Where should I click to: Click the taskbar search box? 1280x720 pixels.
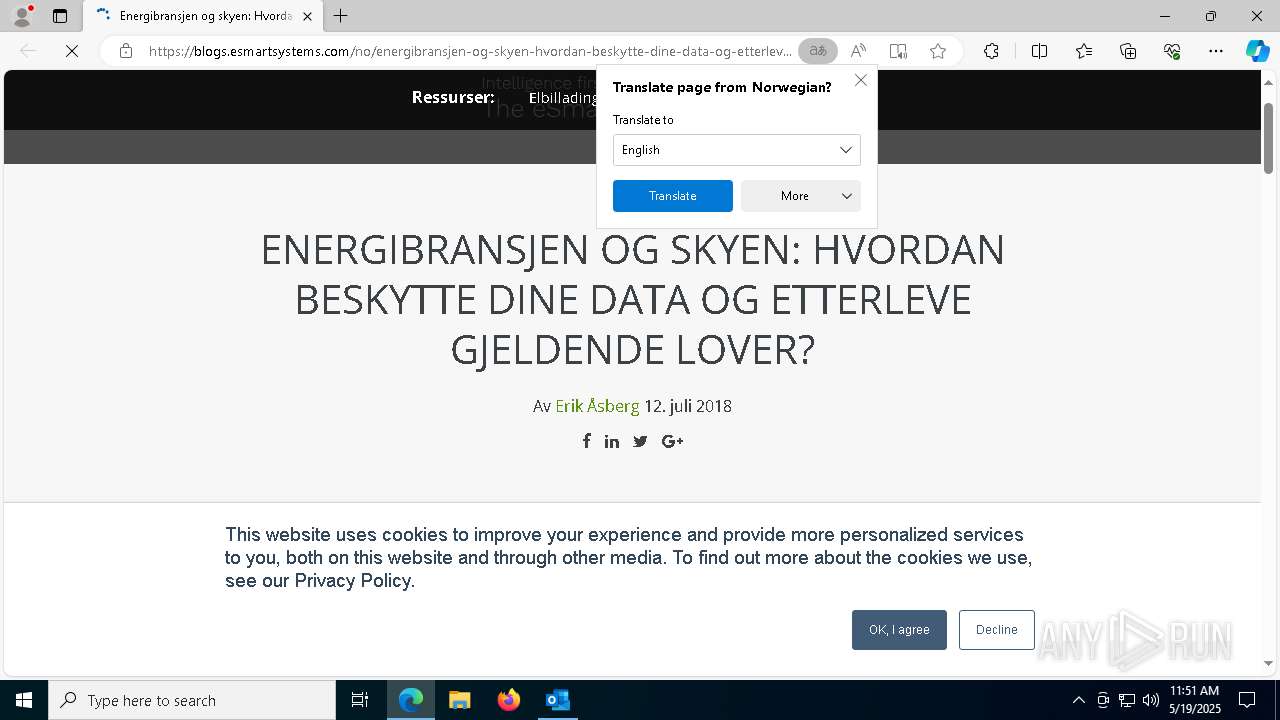[192, 700]
